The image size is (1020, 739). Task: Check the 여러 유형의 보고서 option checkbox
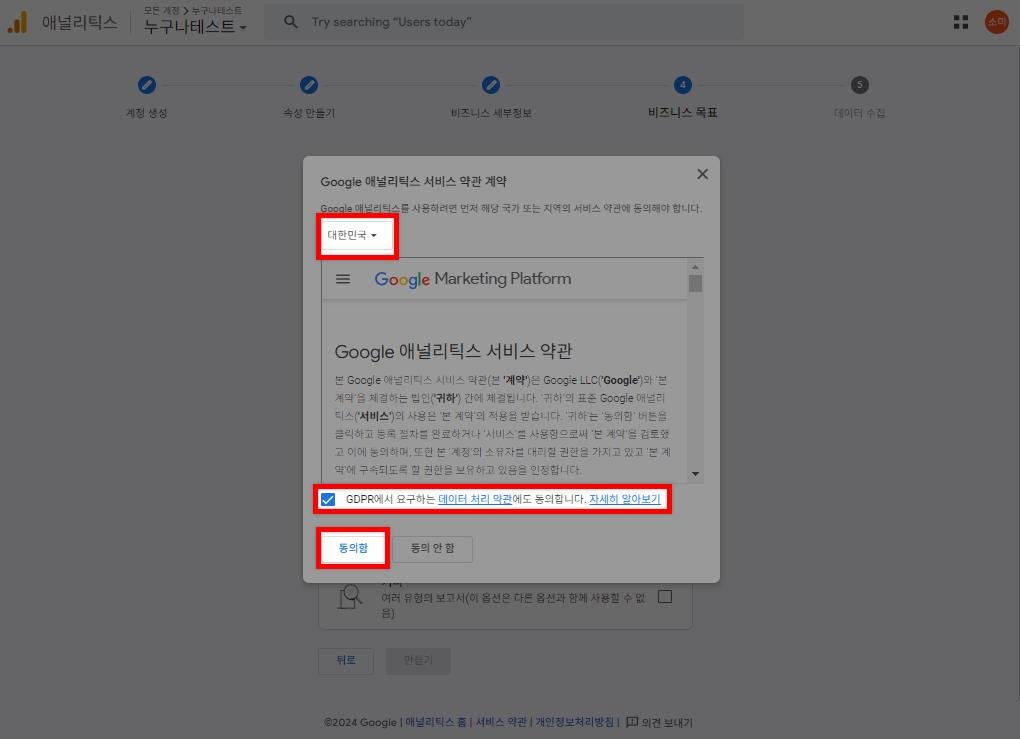[x=665, y=597]
